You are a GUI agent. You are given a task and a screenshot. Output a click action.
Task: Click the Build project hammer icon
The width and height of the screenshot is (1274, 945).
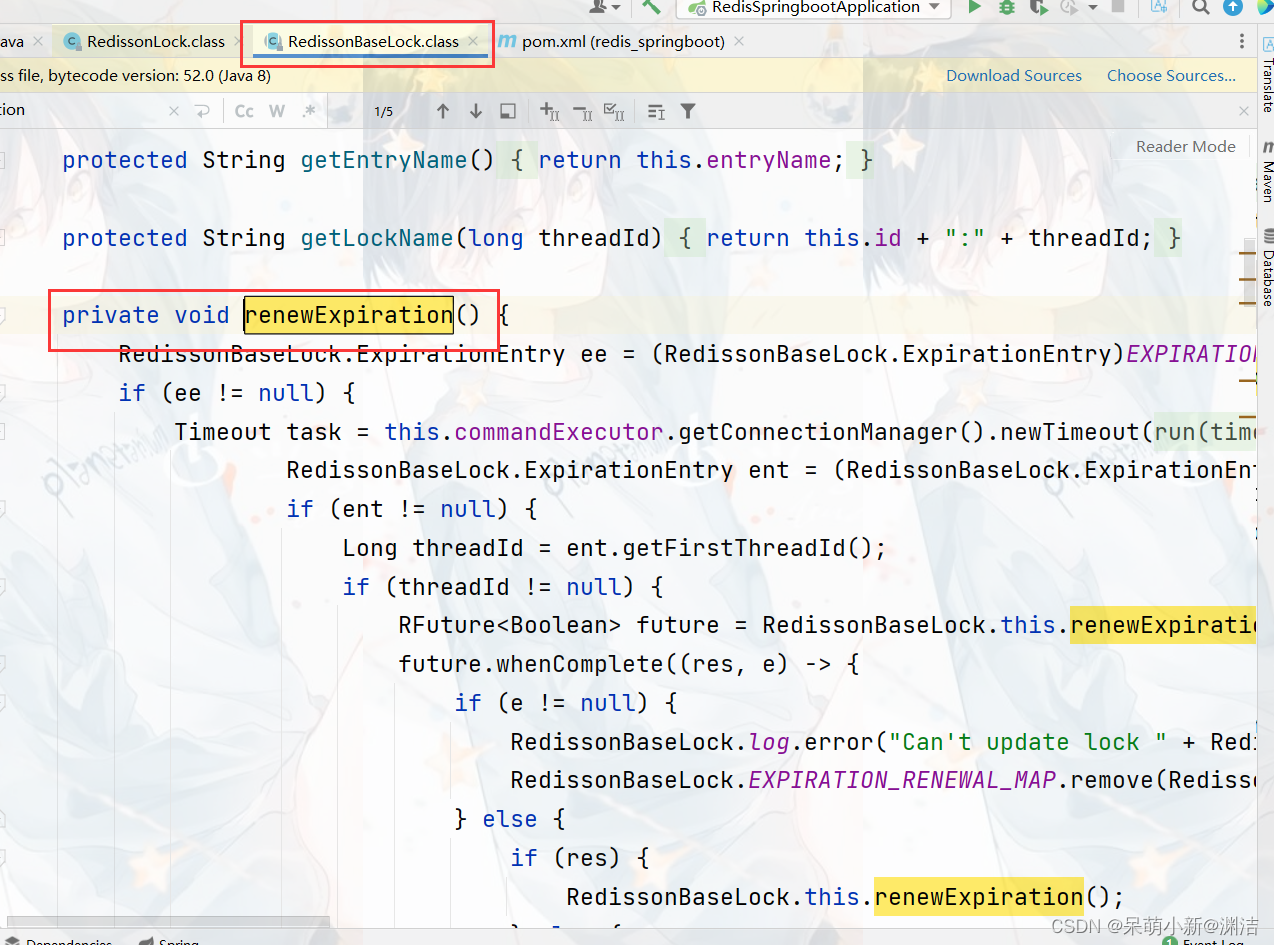coord(651,6)
